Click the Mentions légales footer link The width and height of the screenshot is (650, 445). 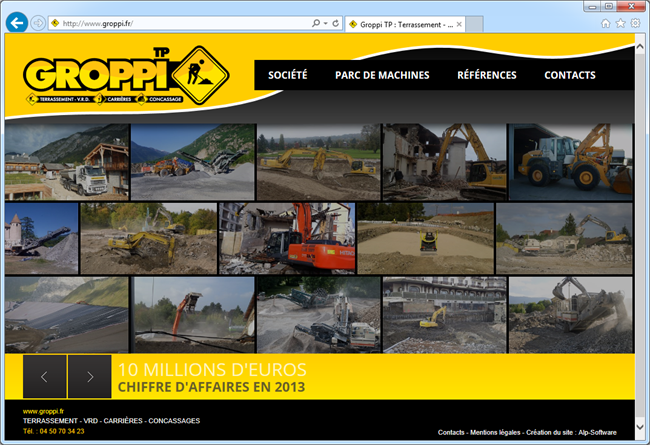point(496,433)
